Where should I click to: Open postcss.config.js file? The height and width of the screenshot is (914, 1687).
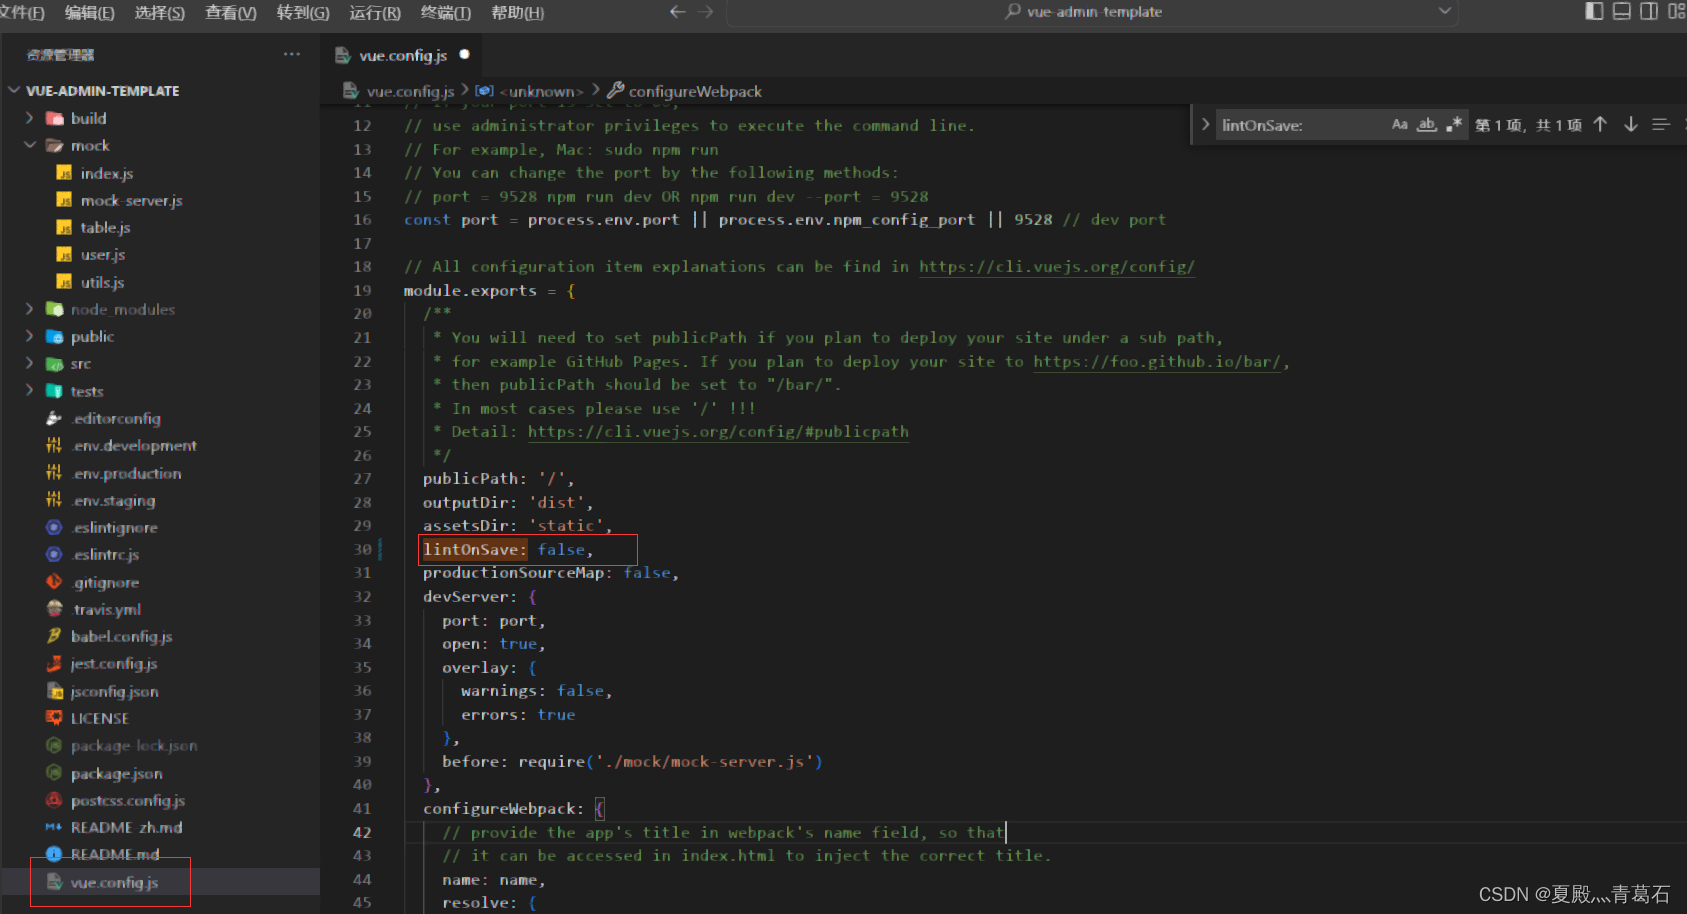point(127,800)
